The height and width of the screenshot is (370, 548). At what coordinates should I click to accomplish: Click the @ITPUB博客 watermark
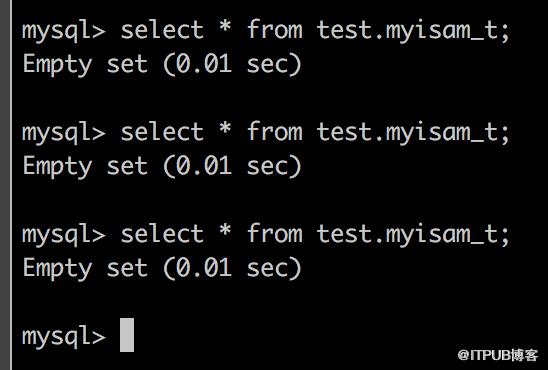point(498,355)
